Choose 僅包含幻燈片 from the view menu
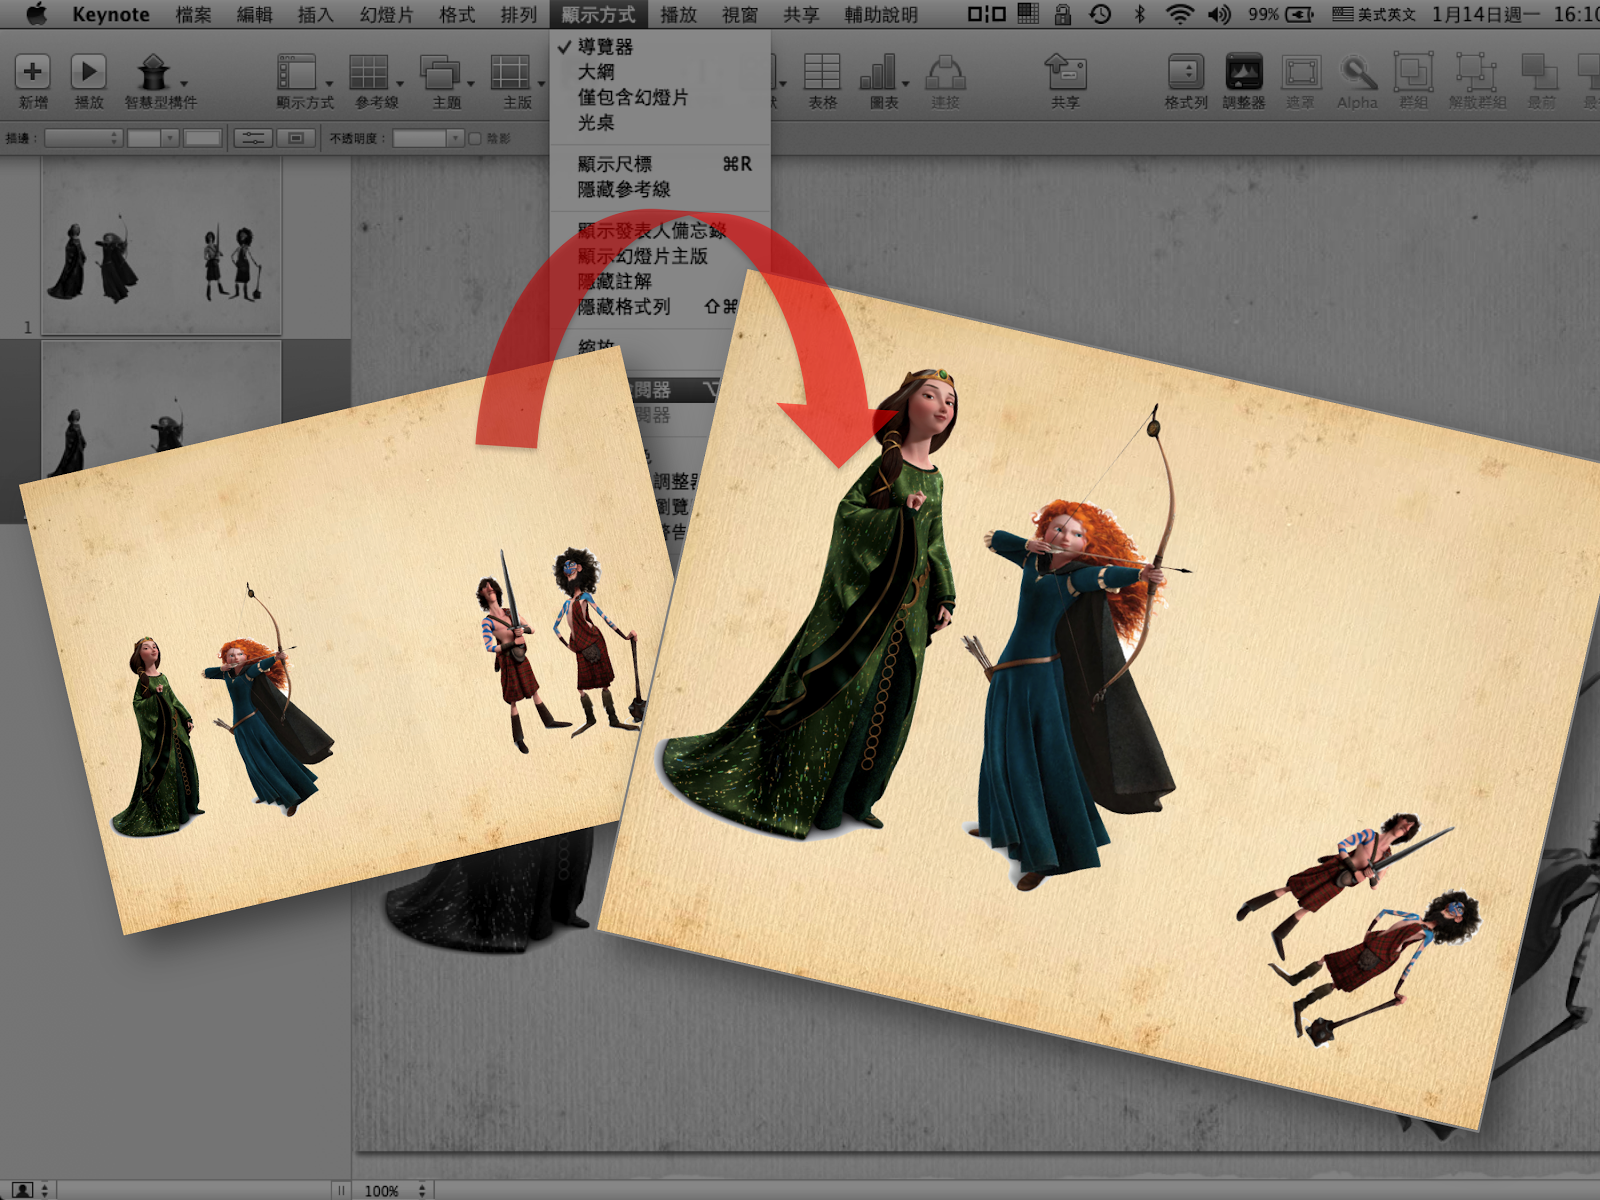This screenshot has width=1600, height=1200. point(660,97)
